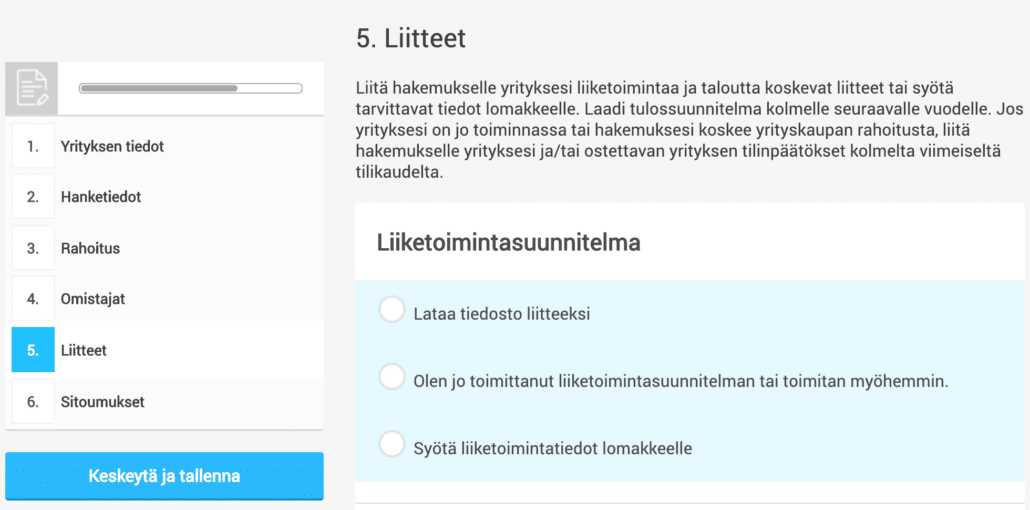This screenshot has height=510, width=1030.
Task: Navigate to the Rahoitus section
Action: pos(90,248)
